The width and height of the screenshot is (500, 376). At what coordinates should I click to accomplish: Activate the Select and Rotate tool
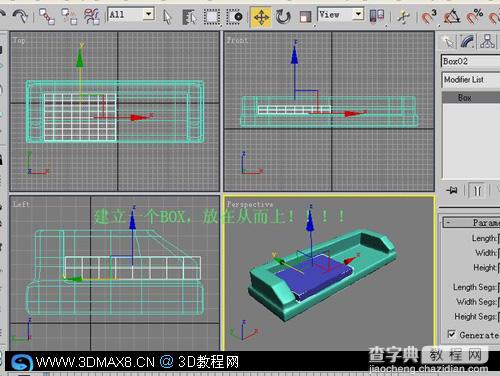[283, 17]
